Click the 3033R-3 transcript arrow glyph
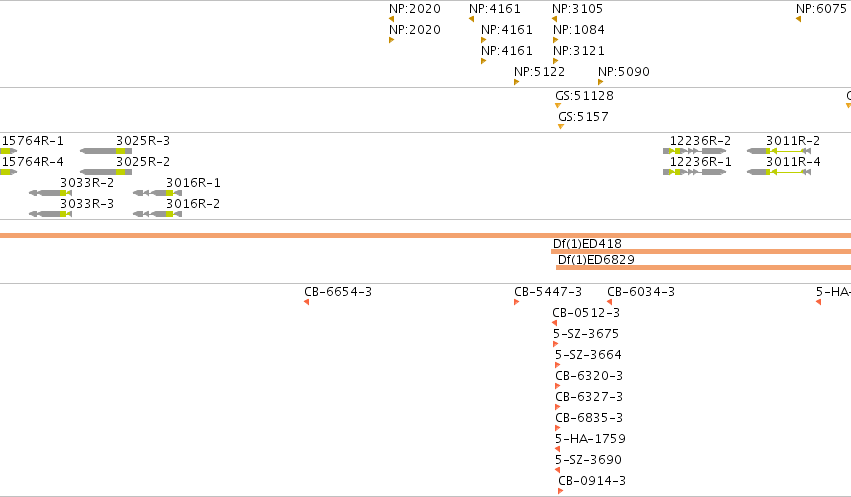This screenshot has width=851, height=497. click(x=50, y=214)
